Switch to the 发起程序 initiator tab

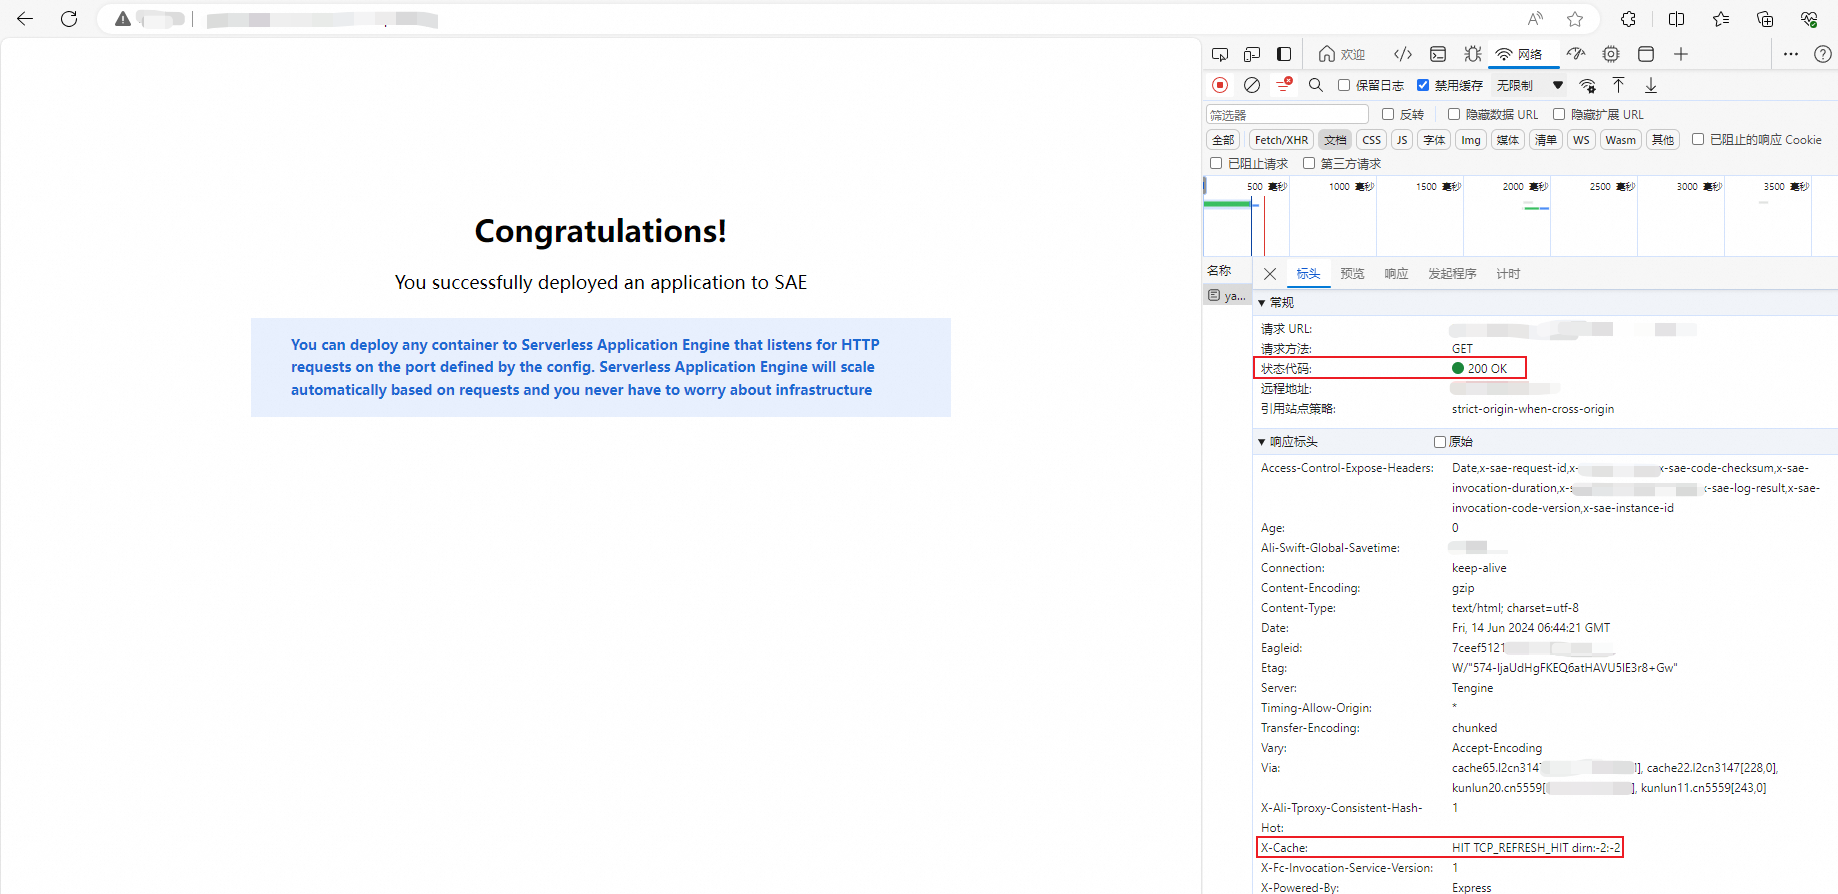click(x=1452, y=274)
